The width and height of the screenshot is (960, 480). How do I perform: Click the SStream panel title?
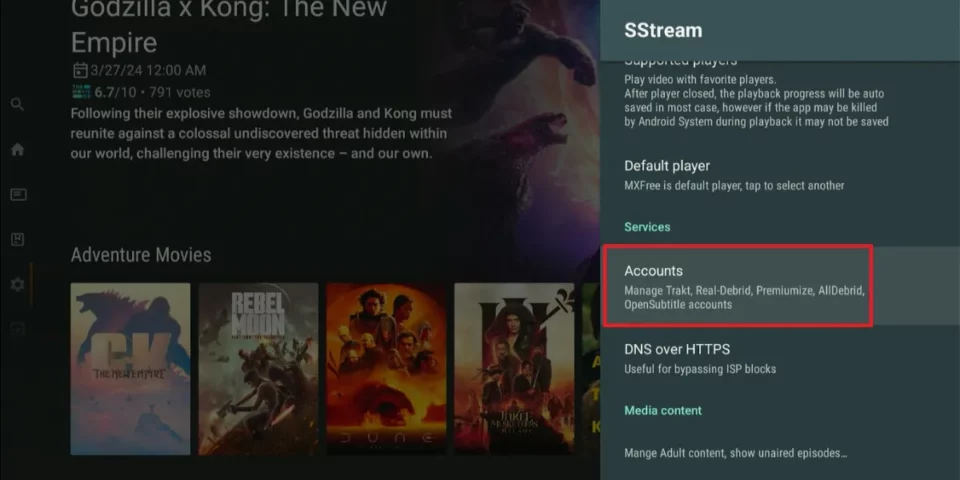662,31
